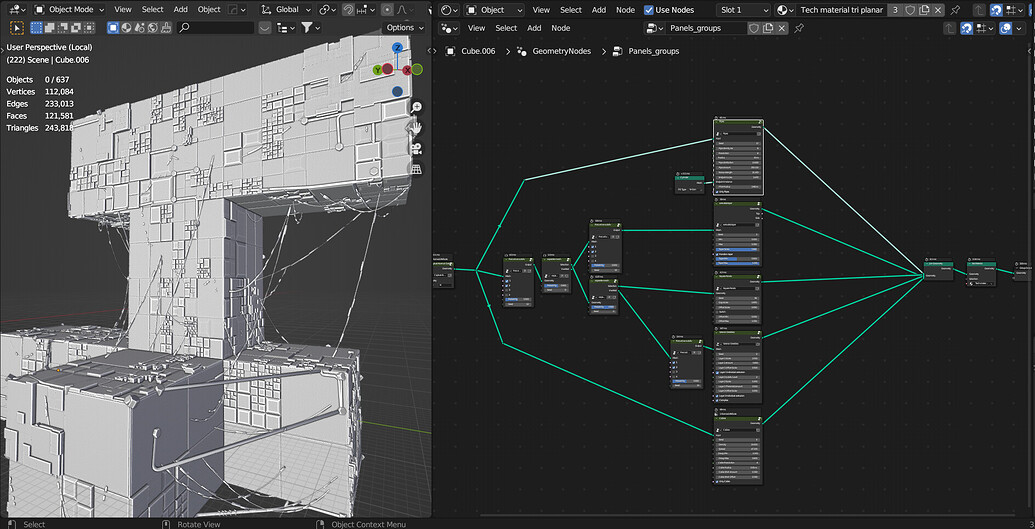Toggle the snap magnet icon
The image size is (1035, 529).
(349, 10)
